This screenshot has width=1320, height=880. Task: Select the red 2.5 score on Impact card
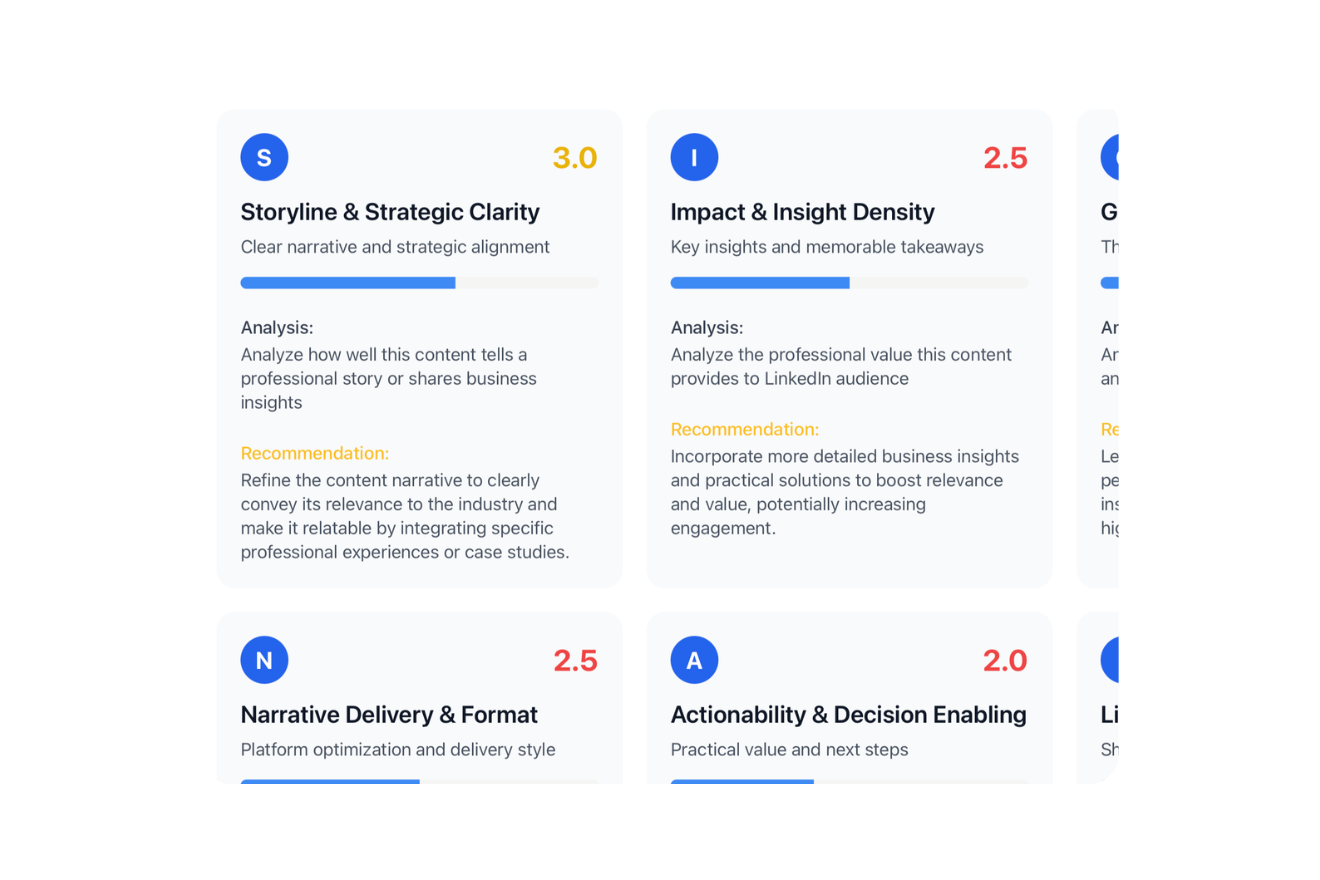1005,157
